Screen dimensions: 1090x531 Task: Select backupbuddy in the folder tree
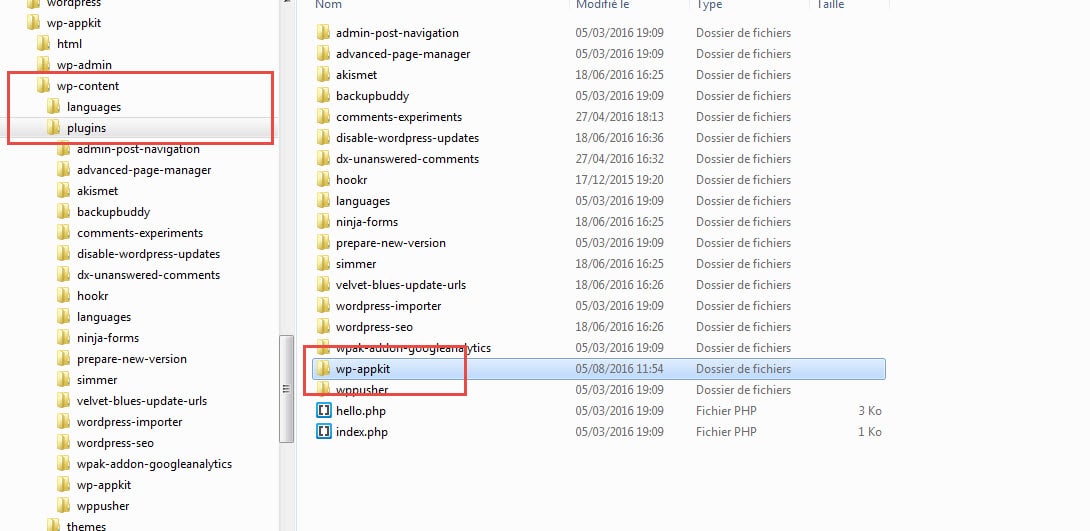click(113, 212)
